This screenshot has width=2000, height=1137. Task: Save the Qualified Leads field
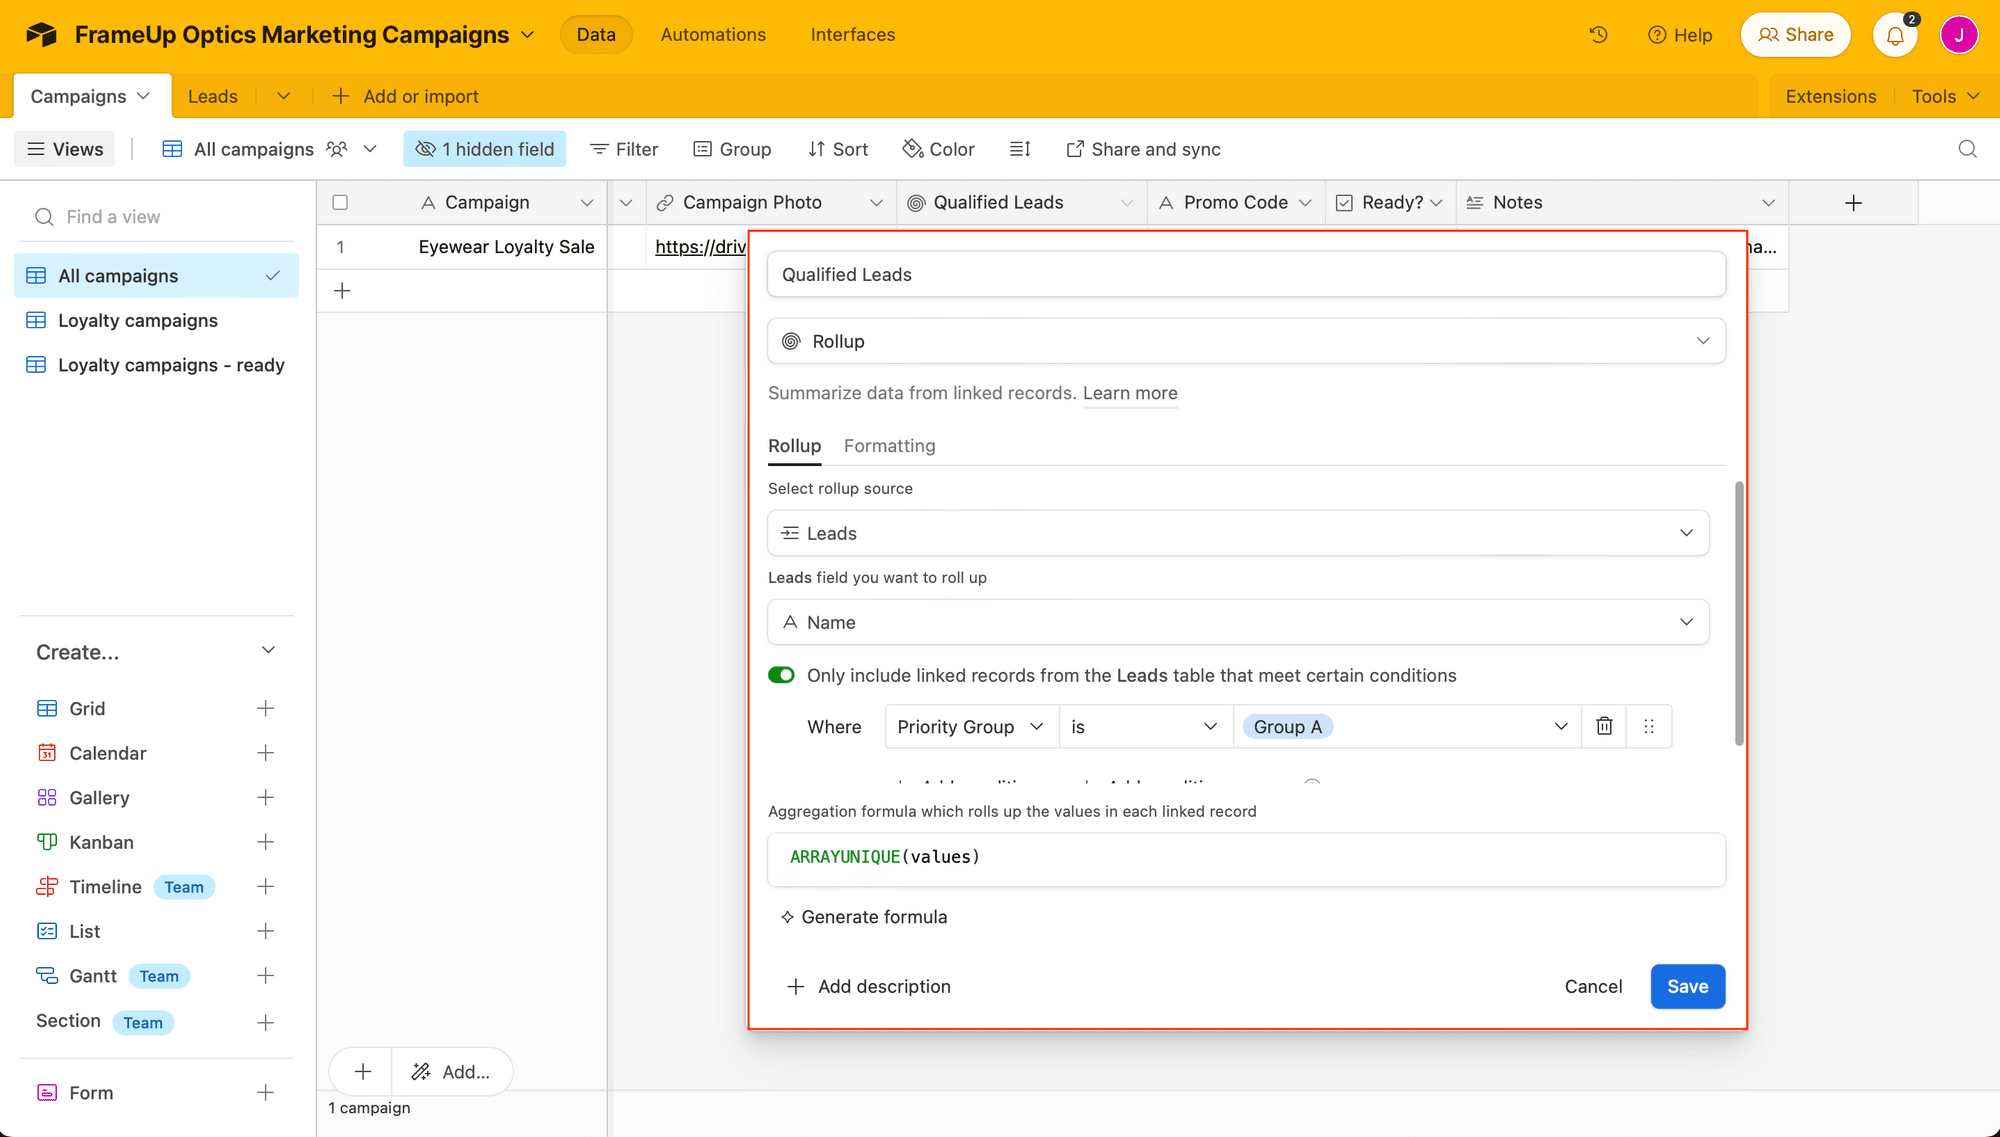tap(1687, 986)
